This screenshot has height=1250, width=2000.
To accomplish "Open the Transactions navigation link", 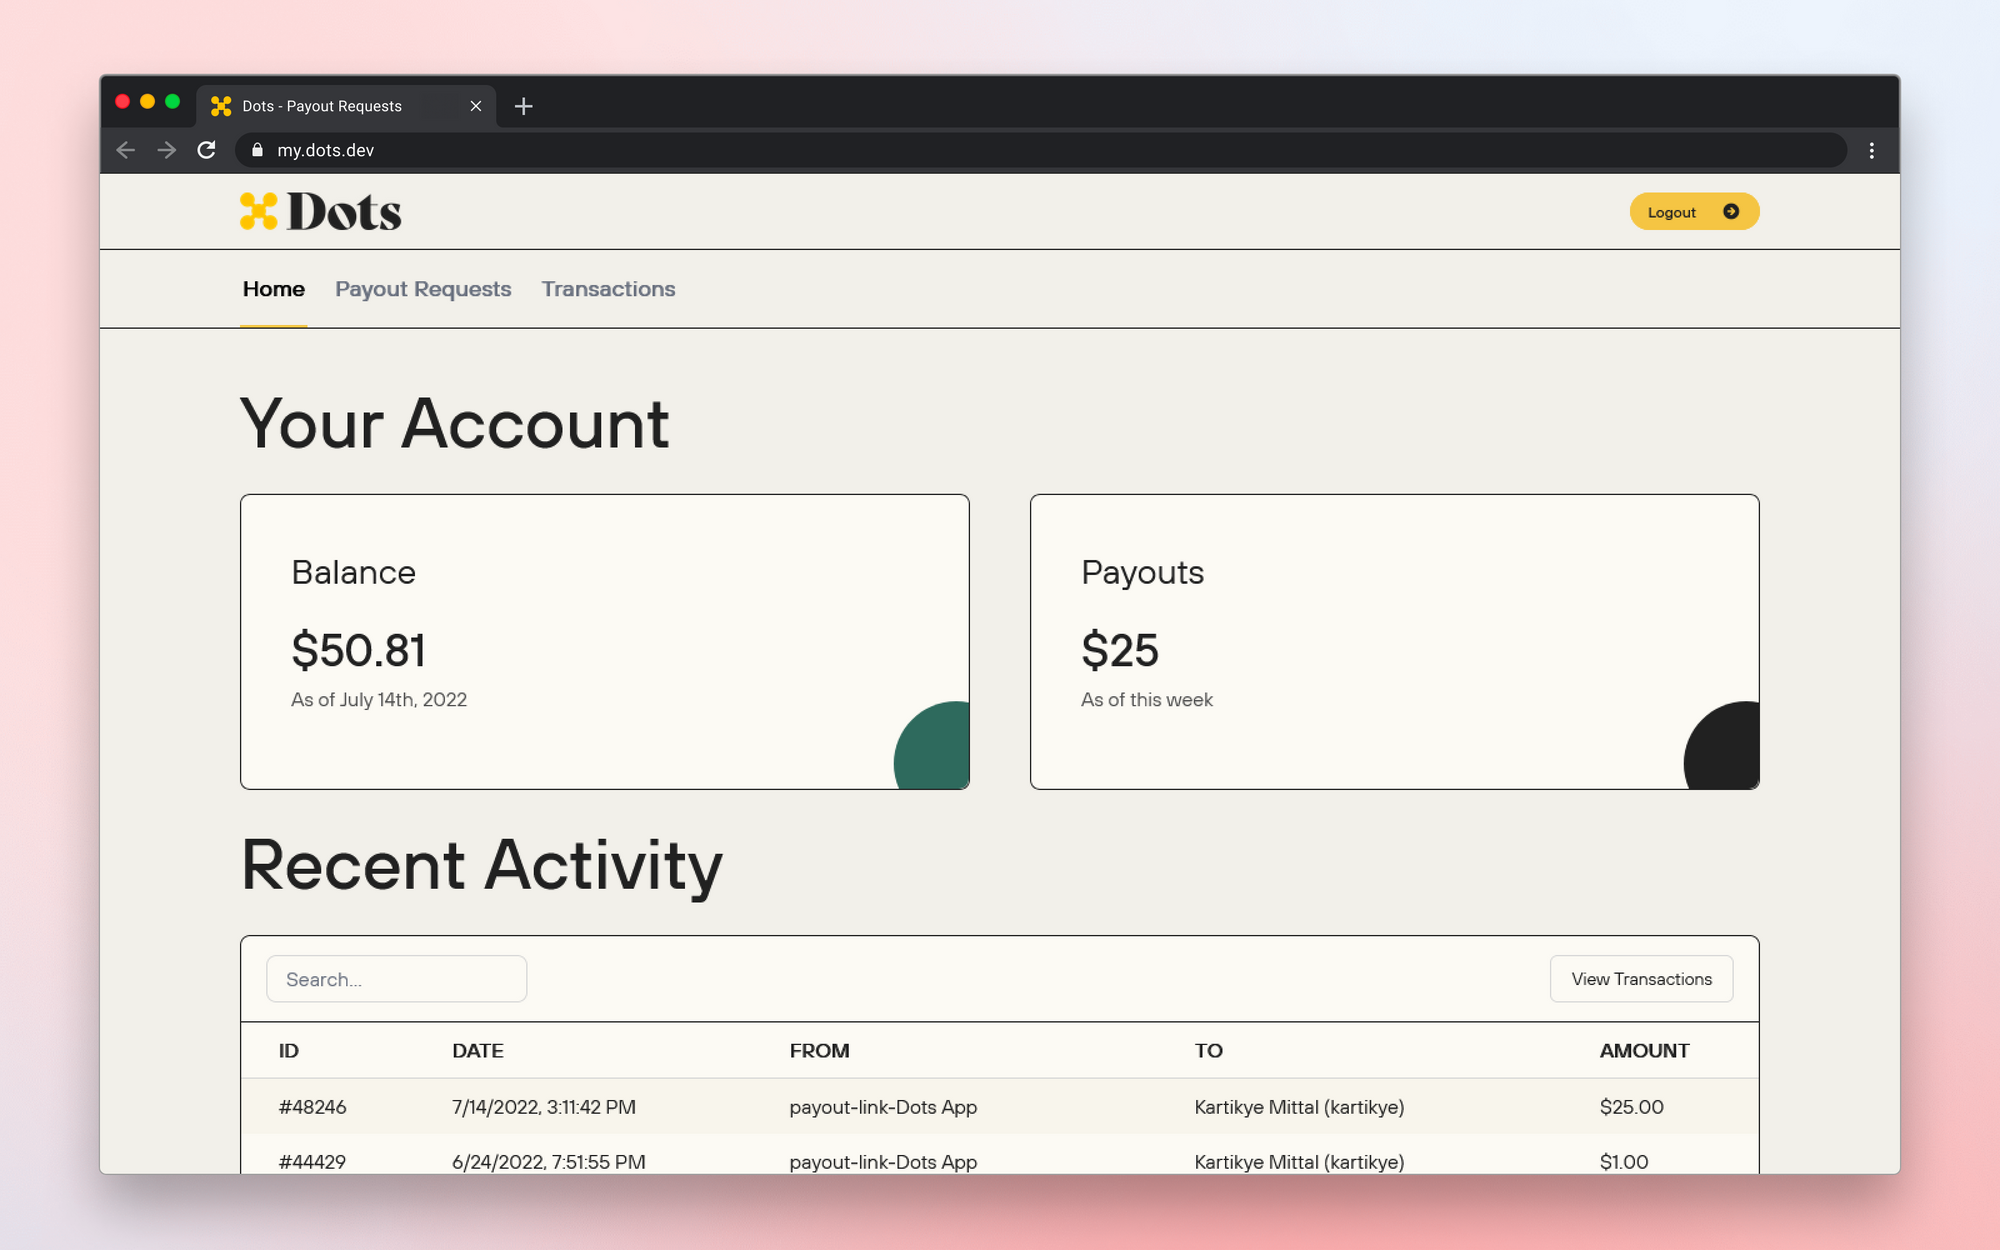I will [606, 288].
